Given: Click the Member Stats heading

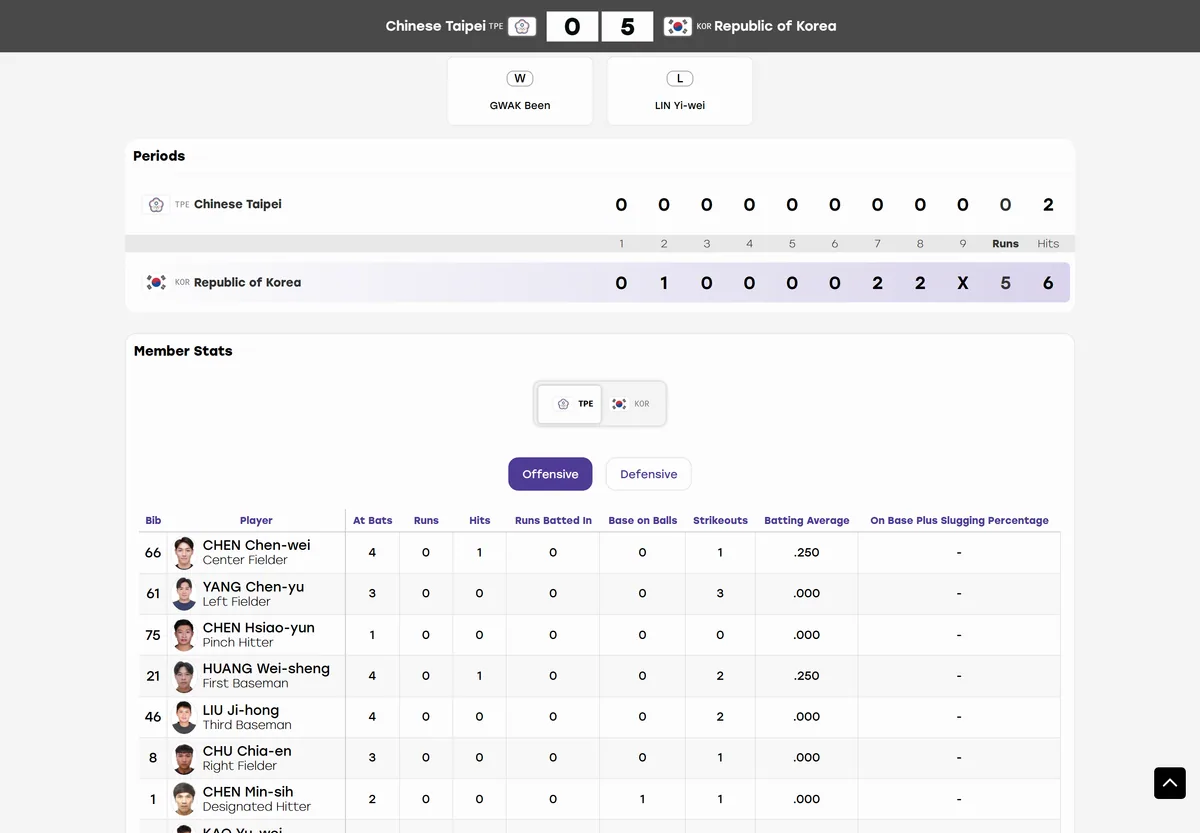Looking at the screenshot, I should point(183,351).
